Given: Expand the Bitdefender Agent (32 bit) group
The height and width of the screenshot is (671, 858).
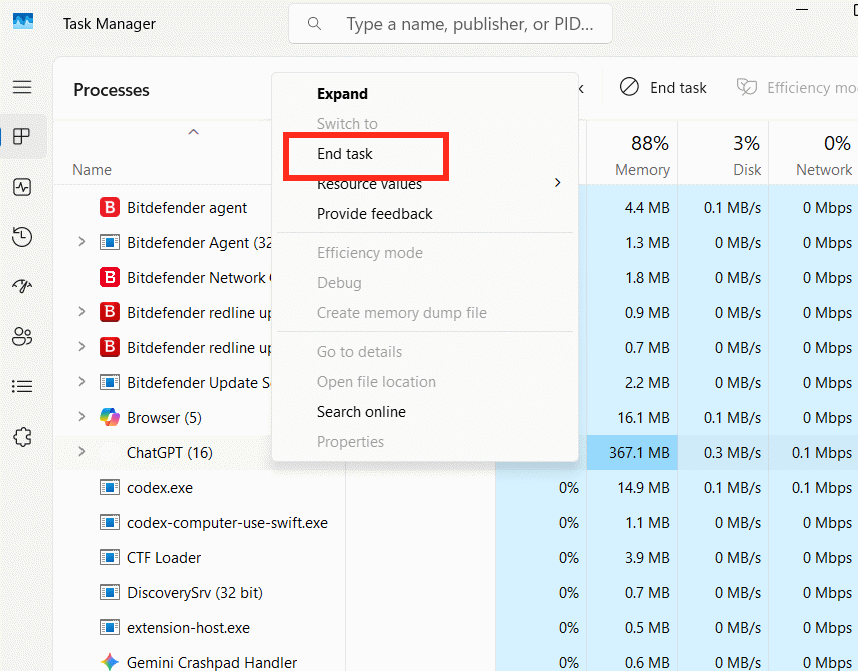Looking at the screenshot, I should (82, 241).
